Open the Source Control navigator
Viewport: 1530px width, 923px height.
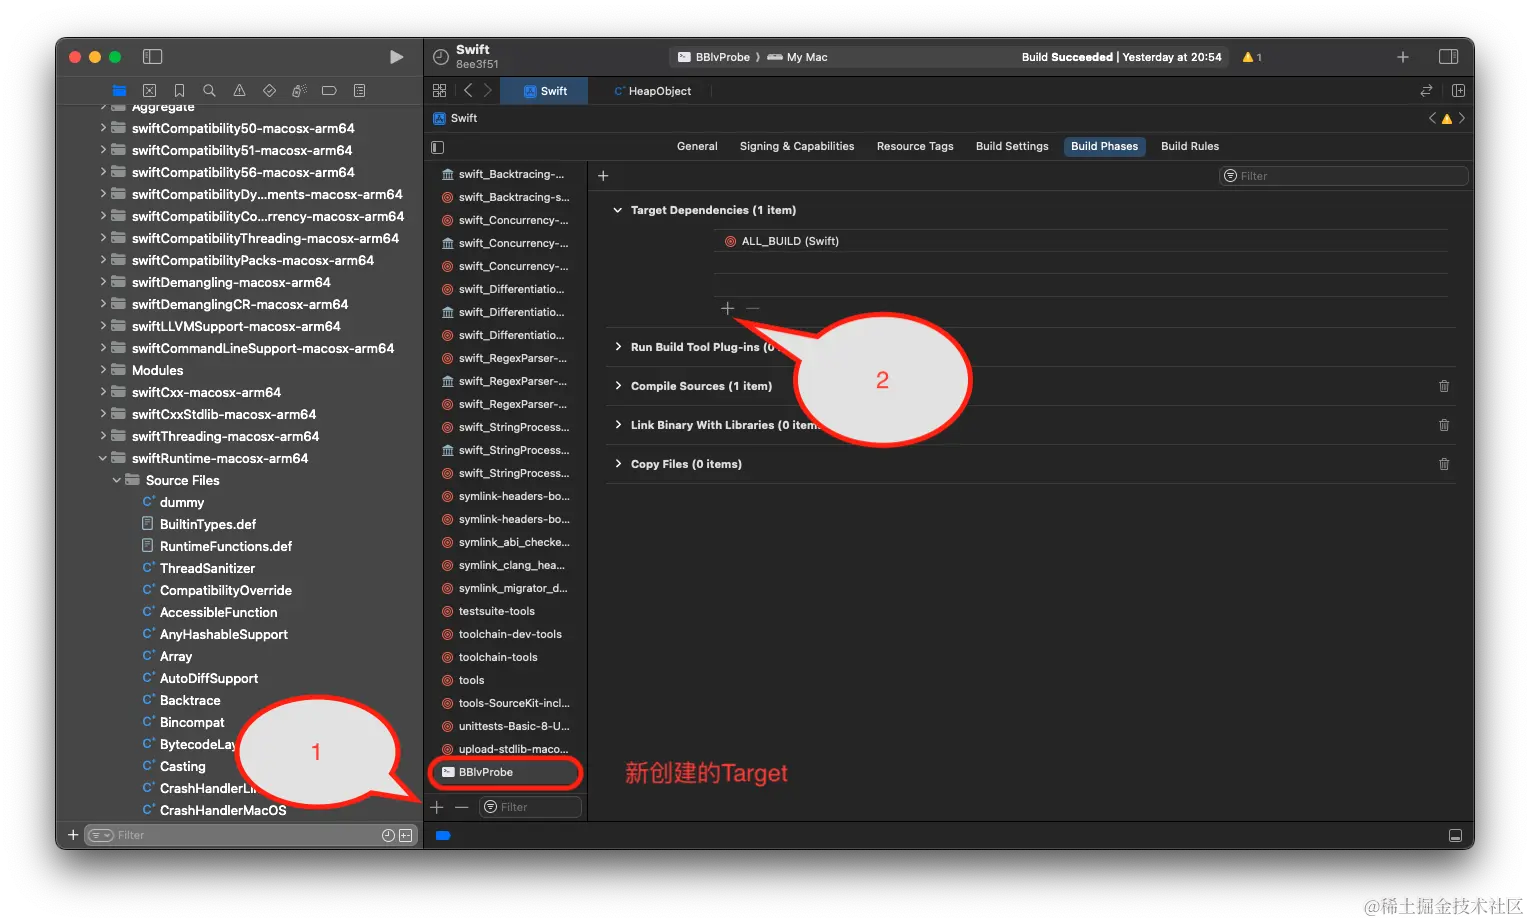[x=149, y=91]
